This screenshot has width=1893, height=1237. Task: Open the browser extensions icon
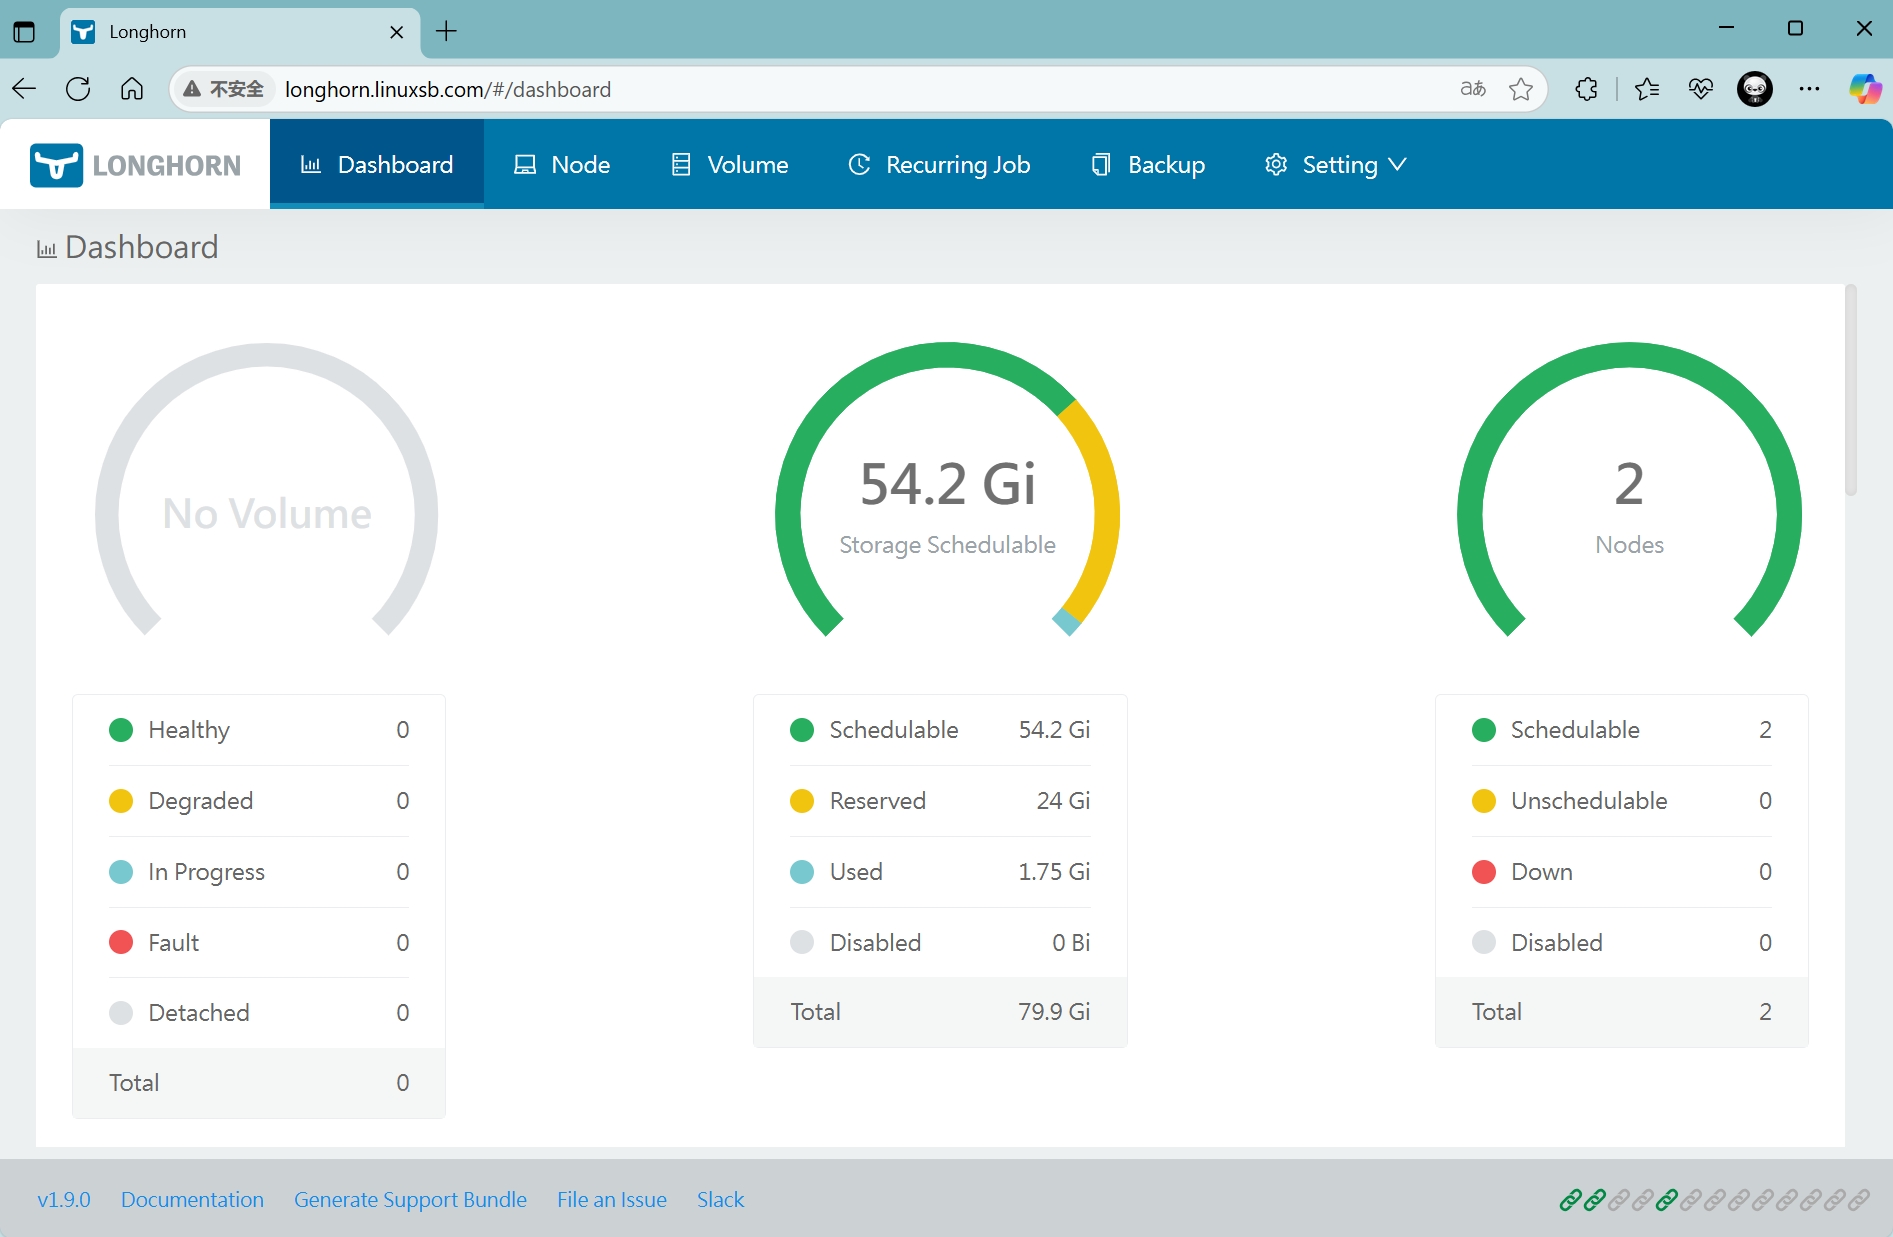tap(1586, 89)
